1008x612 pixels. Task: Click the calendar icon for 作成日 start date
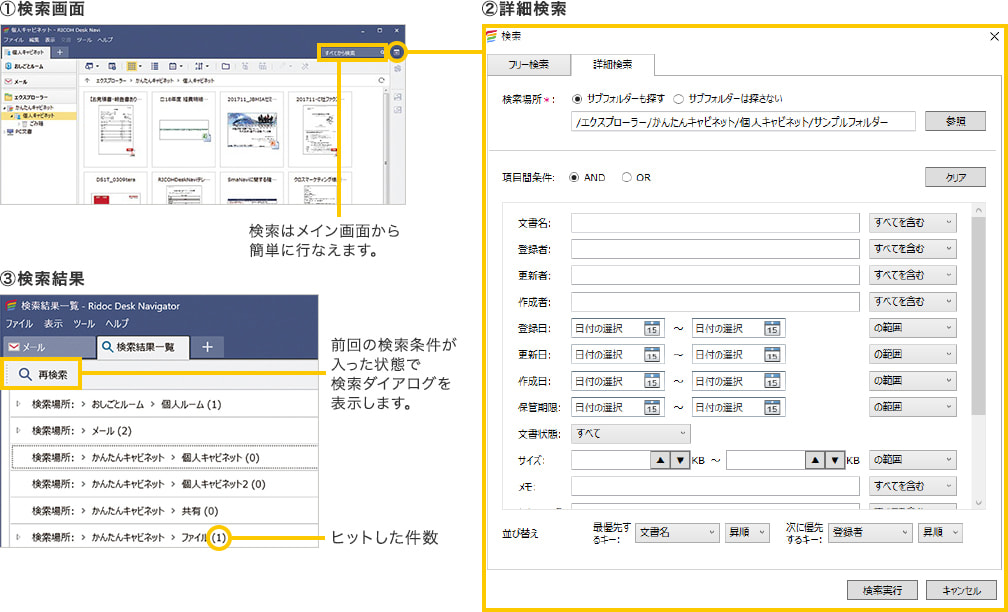(651, 381)
